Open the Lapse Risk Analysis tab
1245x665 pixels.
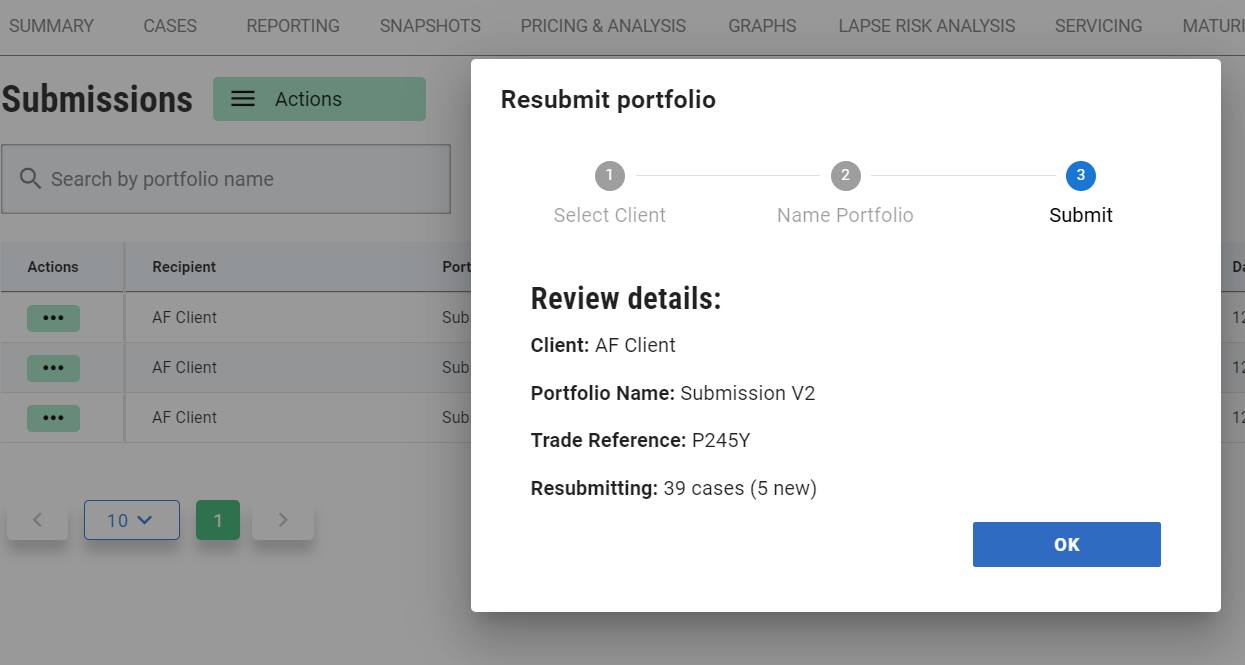[926, 26]
